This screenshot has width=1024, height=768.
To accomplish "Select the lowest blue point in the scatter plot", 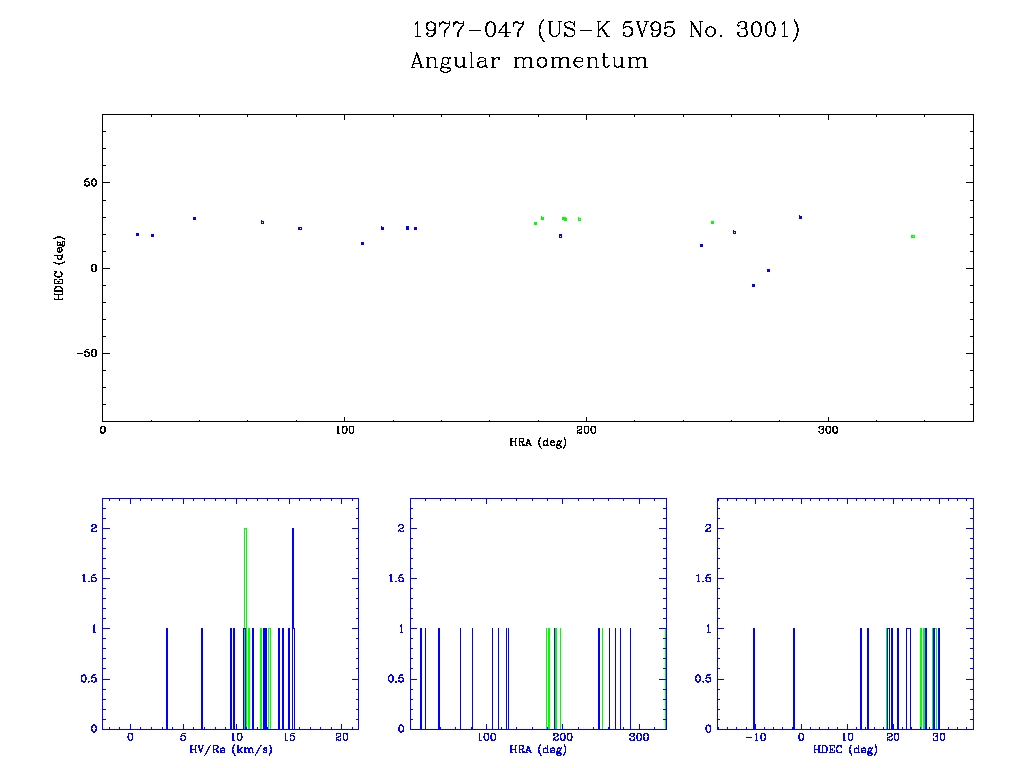I will click(753, 285).
